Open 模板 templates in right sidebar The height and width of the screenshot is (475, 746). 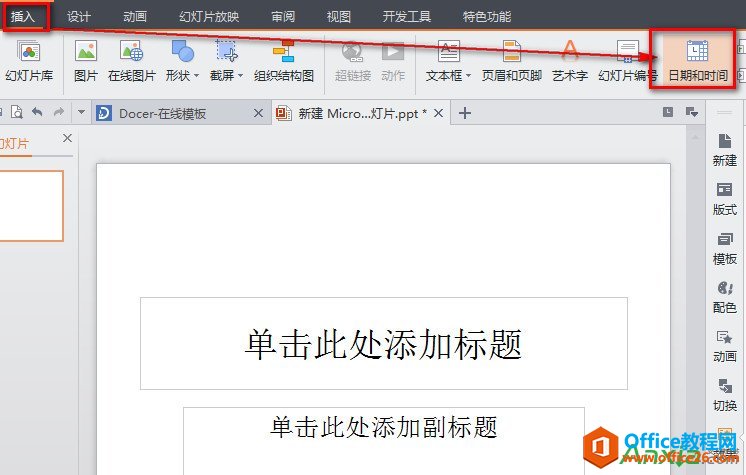725,248
